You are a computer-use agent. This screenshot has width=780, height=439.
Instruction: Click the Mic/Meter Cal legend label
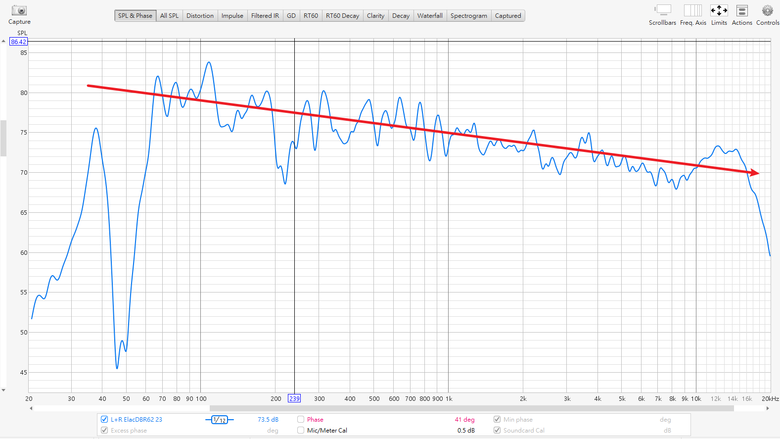point(327,431)
